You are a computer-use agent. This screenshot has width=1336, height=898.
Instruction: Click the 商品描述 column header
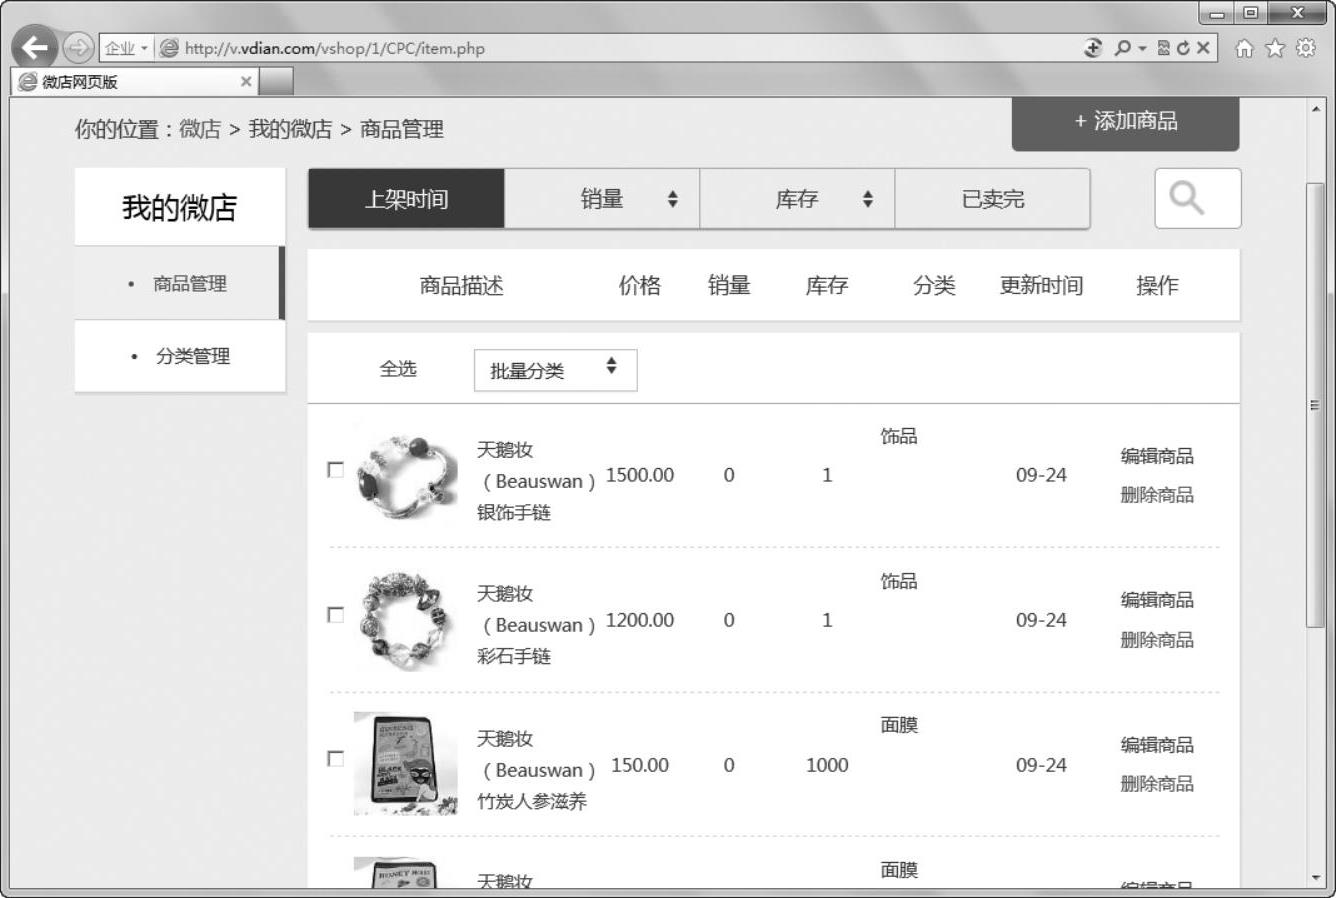click(461, 286)
